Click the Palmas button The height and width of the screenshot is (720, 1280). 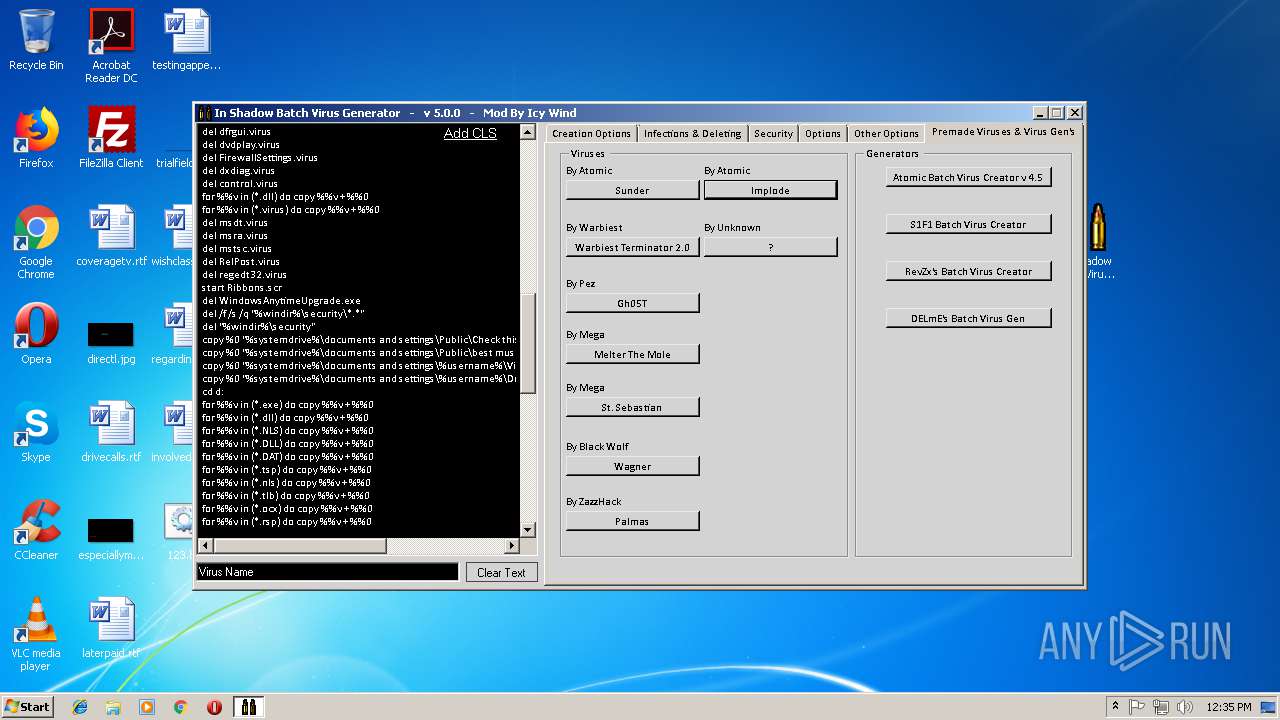[x=632, y=521]
